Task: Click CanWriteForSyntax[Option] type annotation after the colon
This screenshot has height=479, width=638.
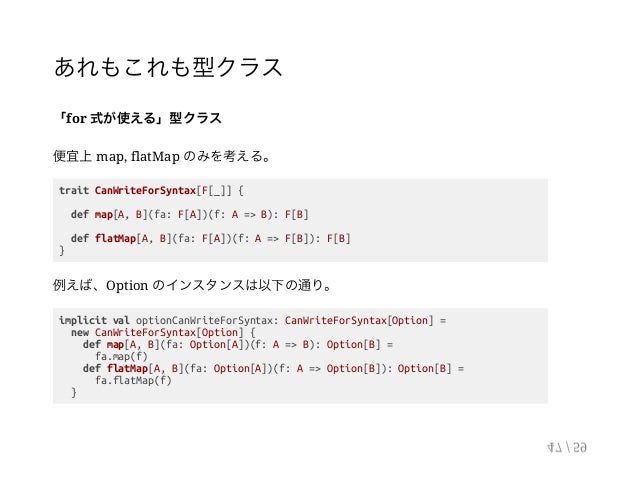Action: click(359, 320)
